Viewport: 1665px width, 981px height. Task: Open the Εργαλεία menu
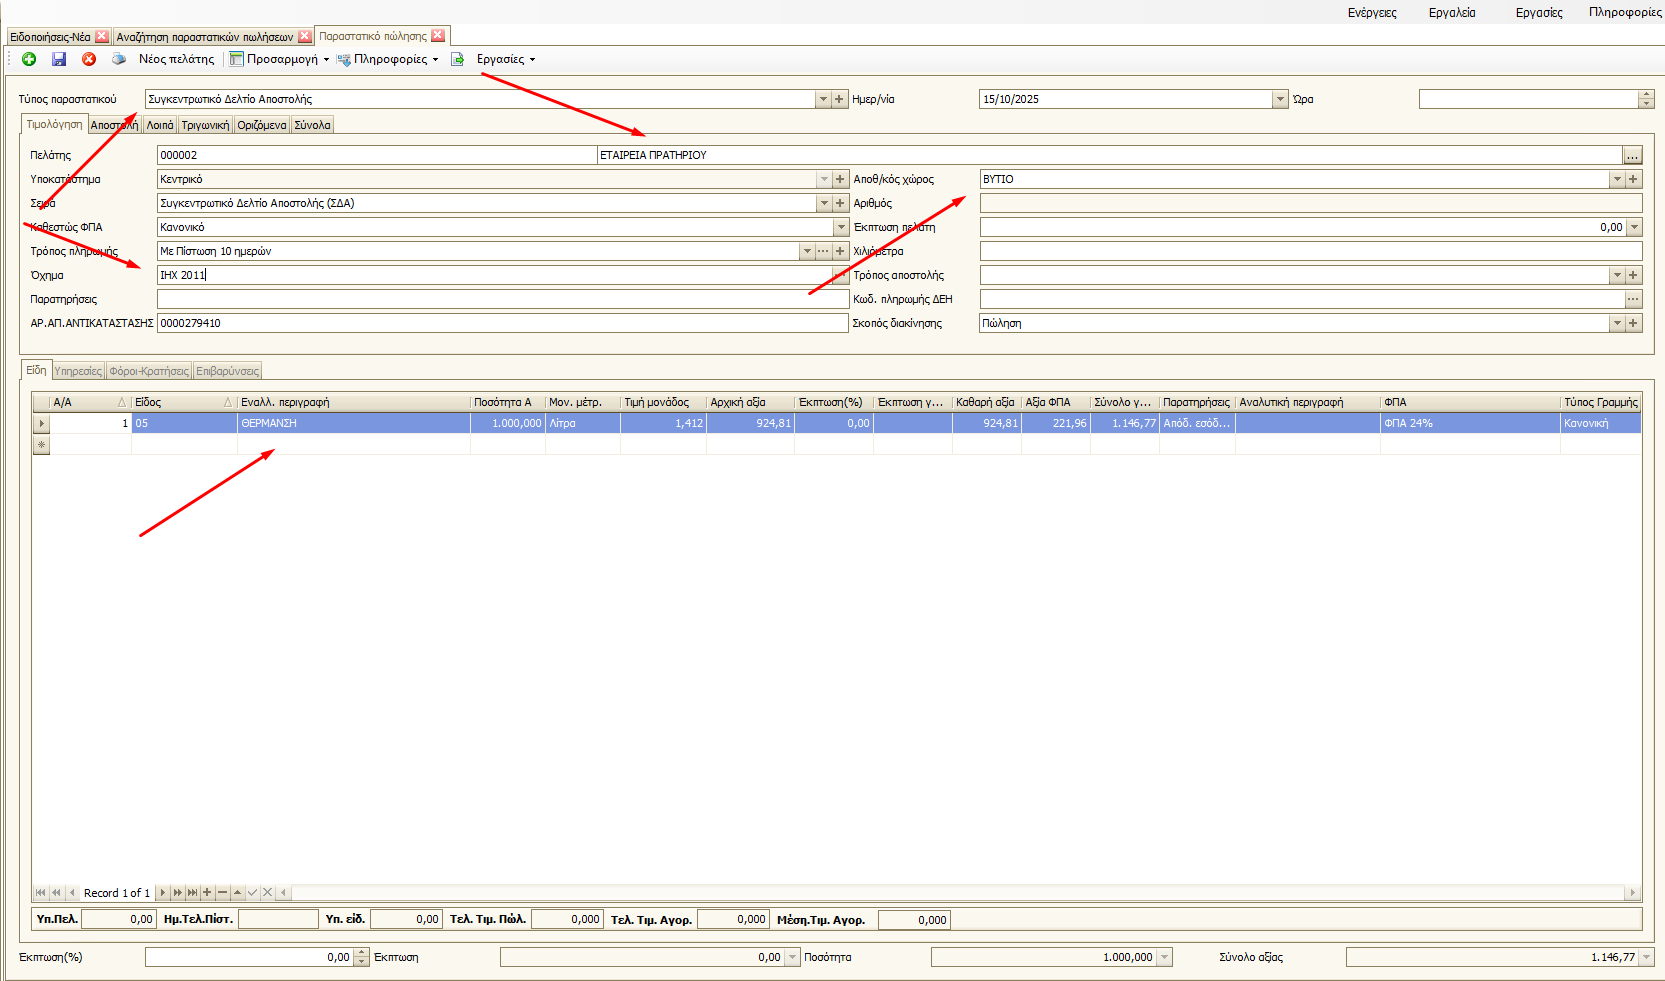coord(1452,13)
